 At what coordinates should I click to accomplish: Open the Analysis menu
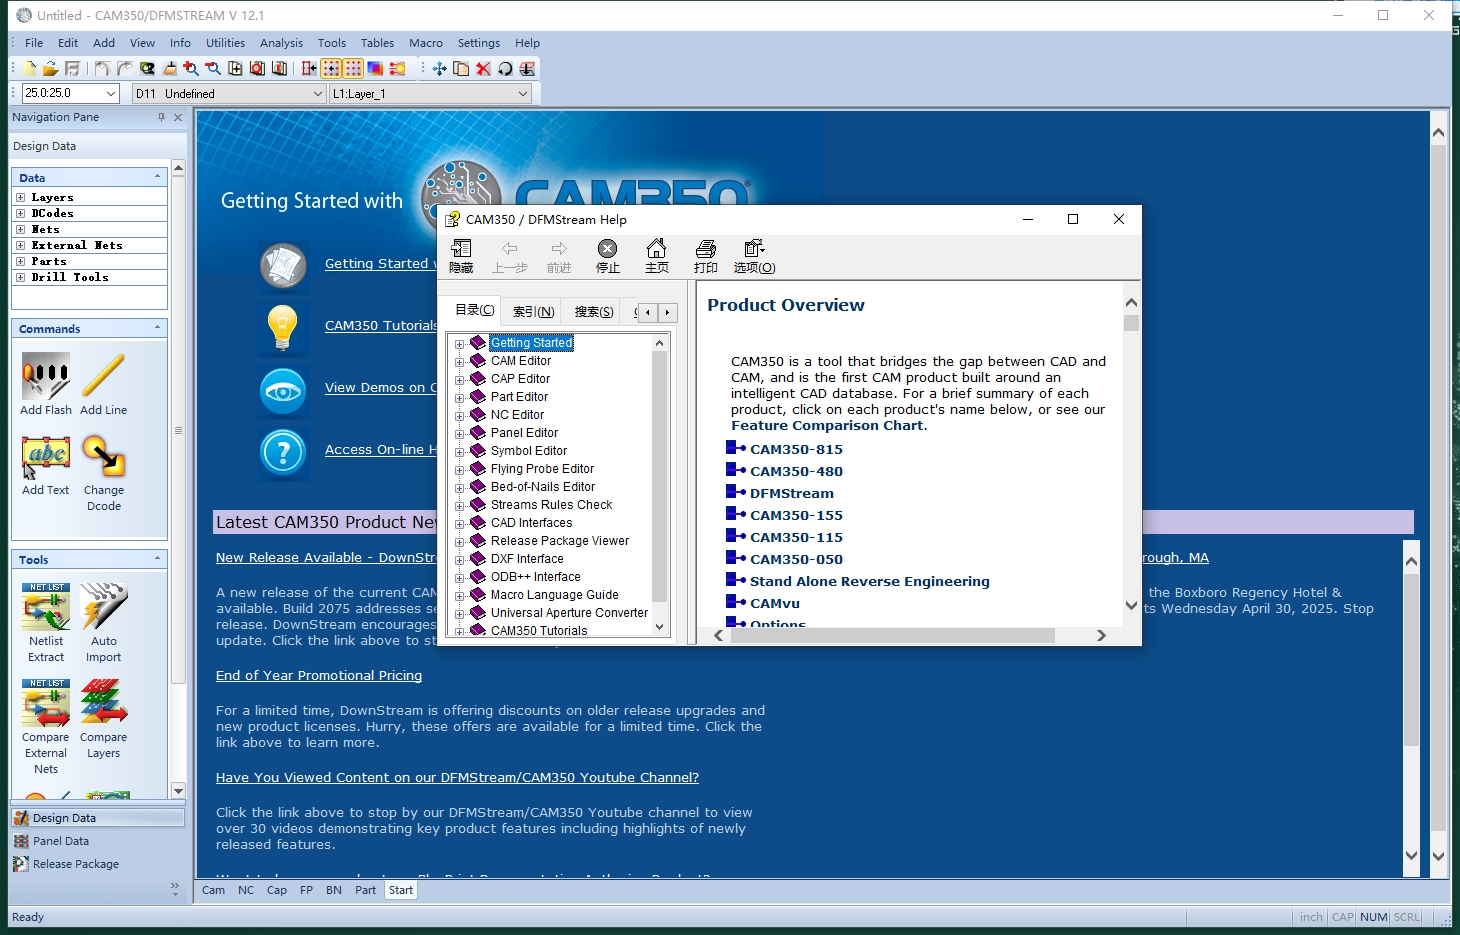click(281, 43)
